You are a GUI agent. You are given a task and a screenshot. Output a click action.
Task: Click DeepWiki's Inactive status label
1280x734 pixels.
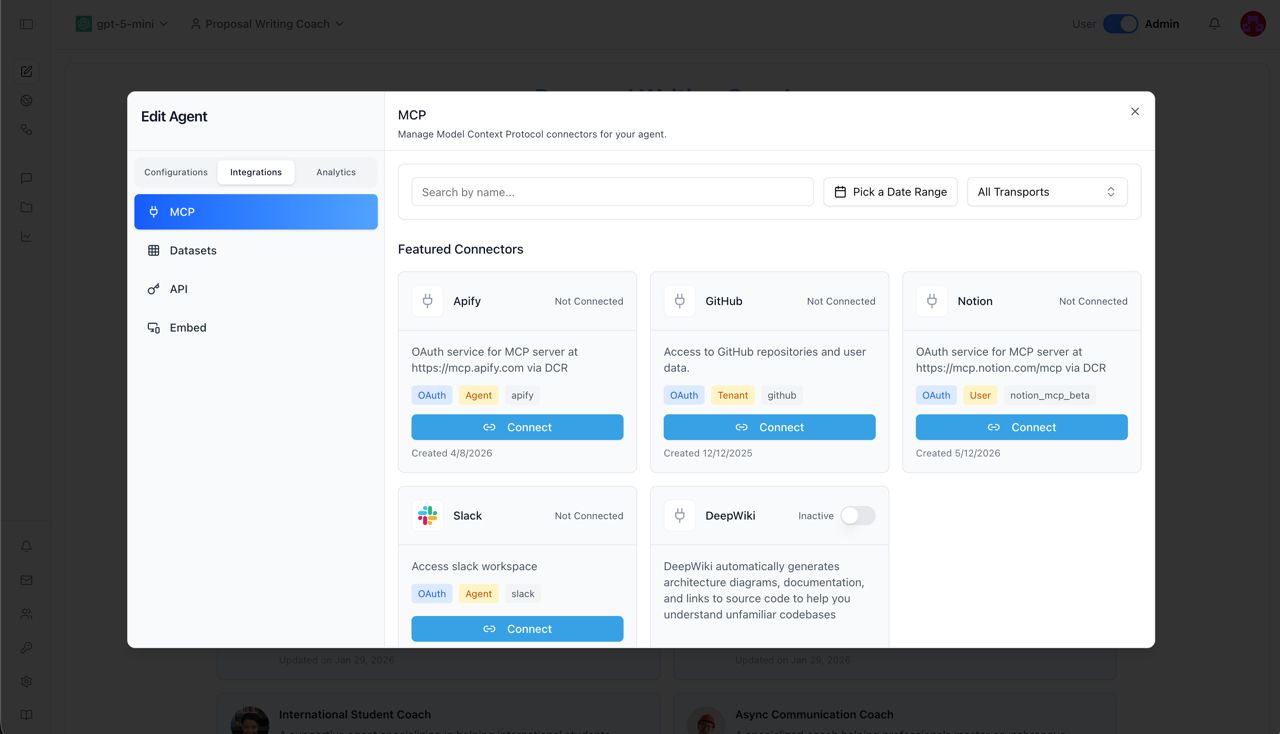pyautogui.click(x=816, y=516)
